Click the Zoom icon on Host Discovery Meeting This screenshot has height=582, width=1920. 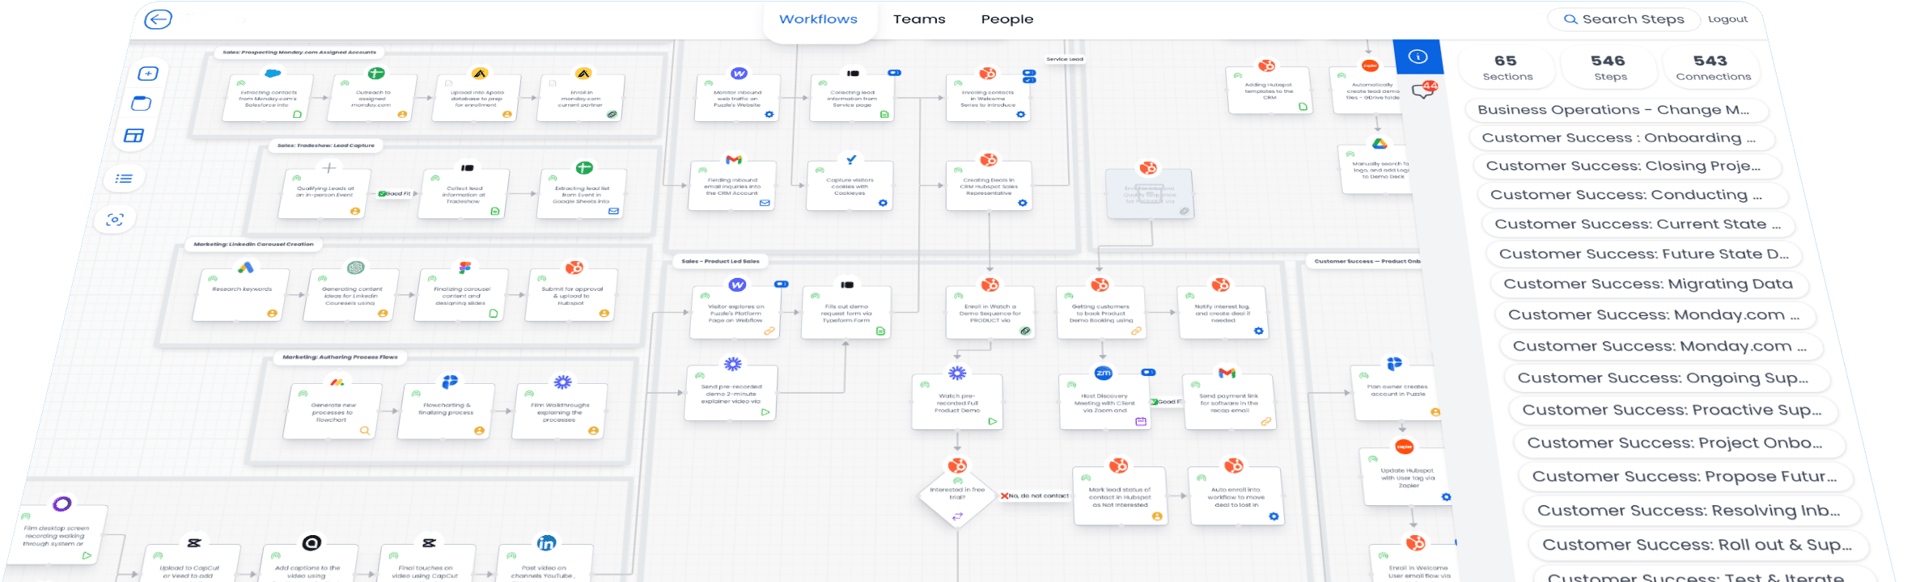(x=1103, y=373)
